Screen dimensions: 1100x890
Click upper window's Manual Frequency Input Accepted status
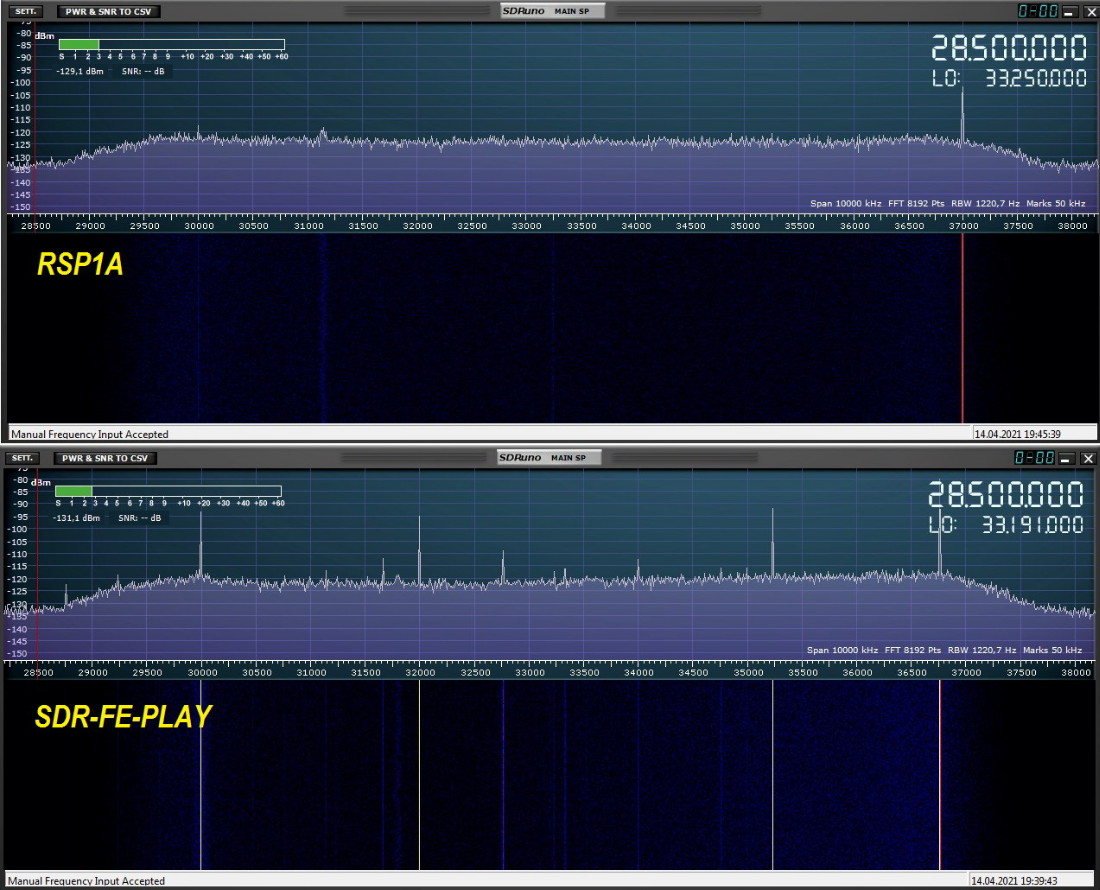[x=90, y=434]
